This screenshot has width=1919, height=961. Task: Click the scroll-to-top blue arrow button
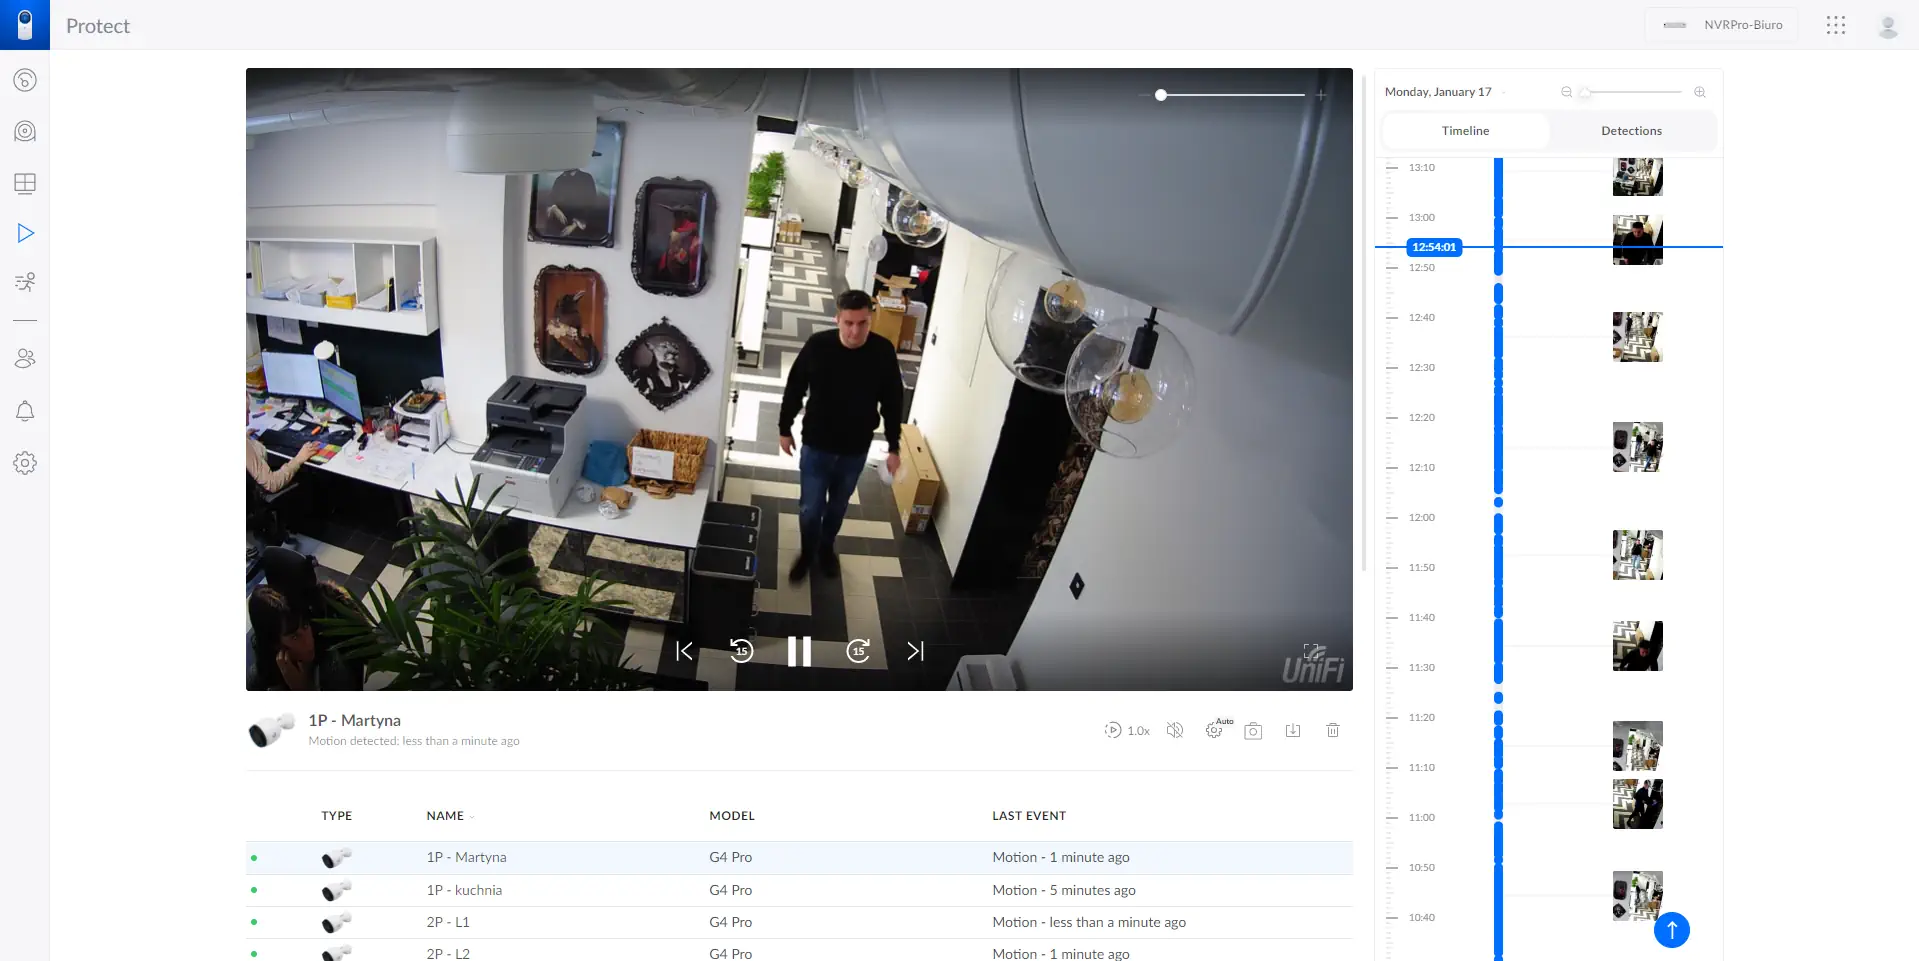(1671, 930)
